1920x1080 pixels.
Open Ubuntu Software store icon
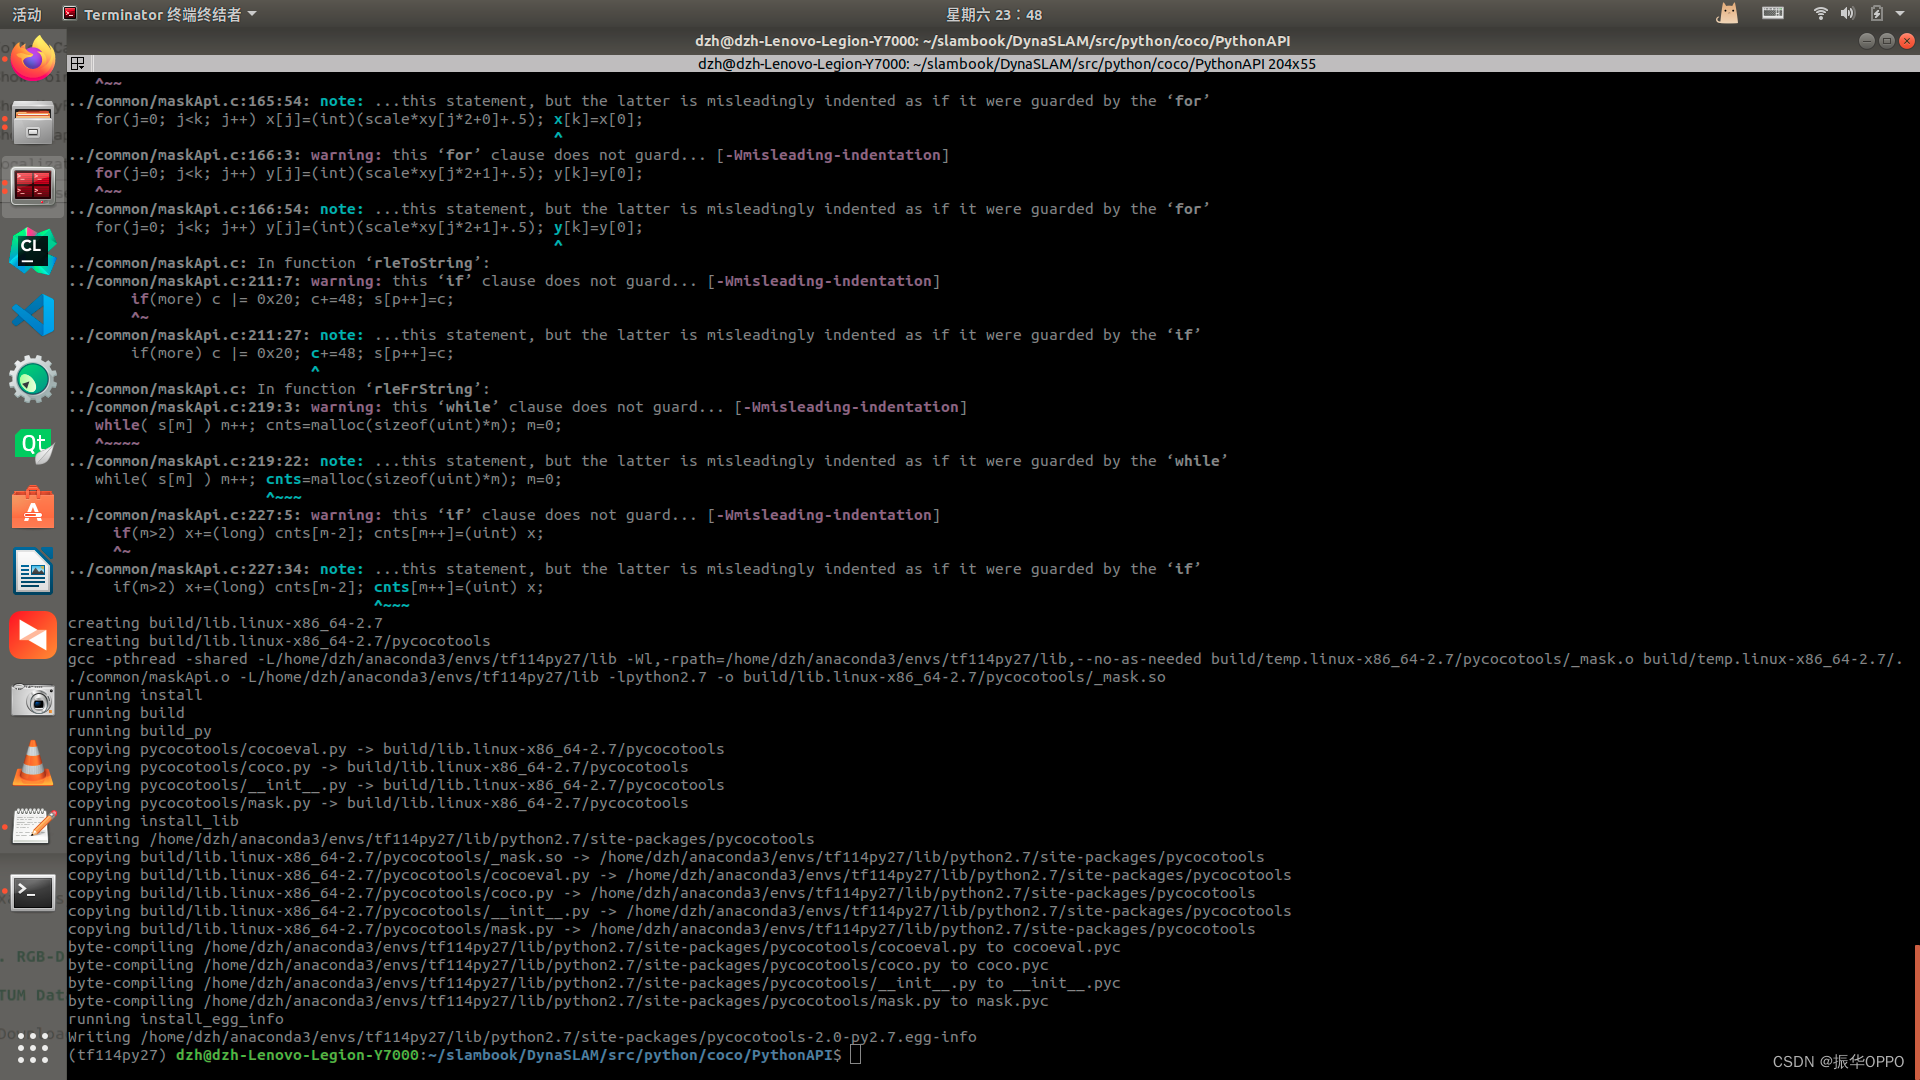point(33,508)
